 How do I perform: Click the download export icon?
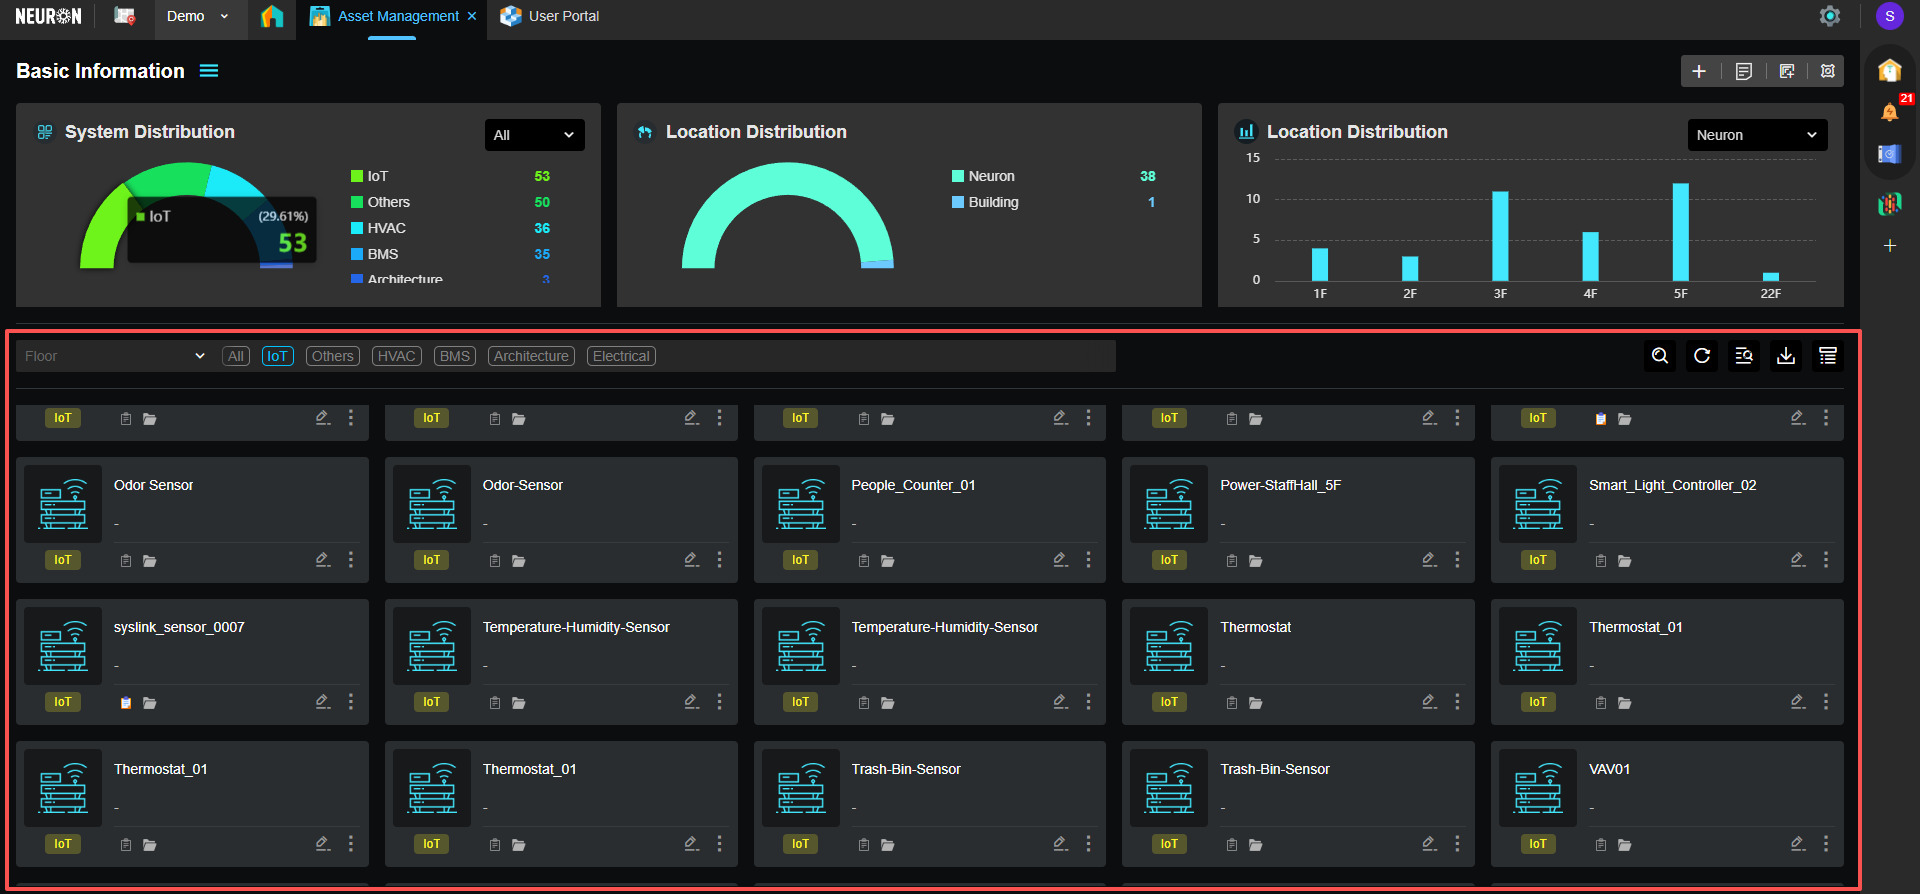[1786, 356]
